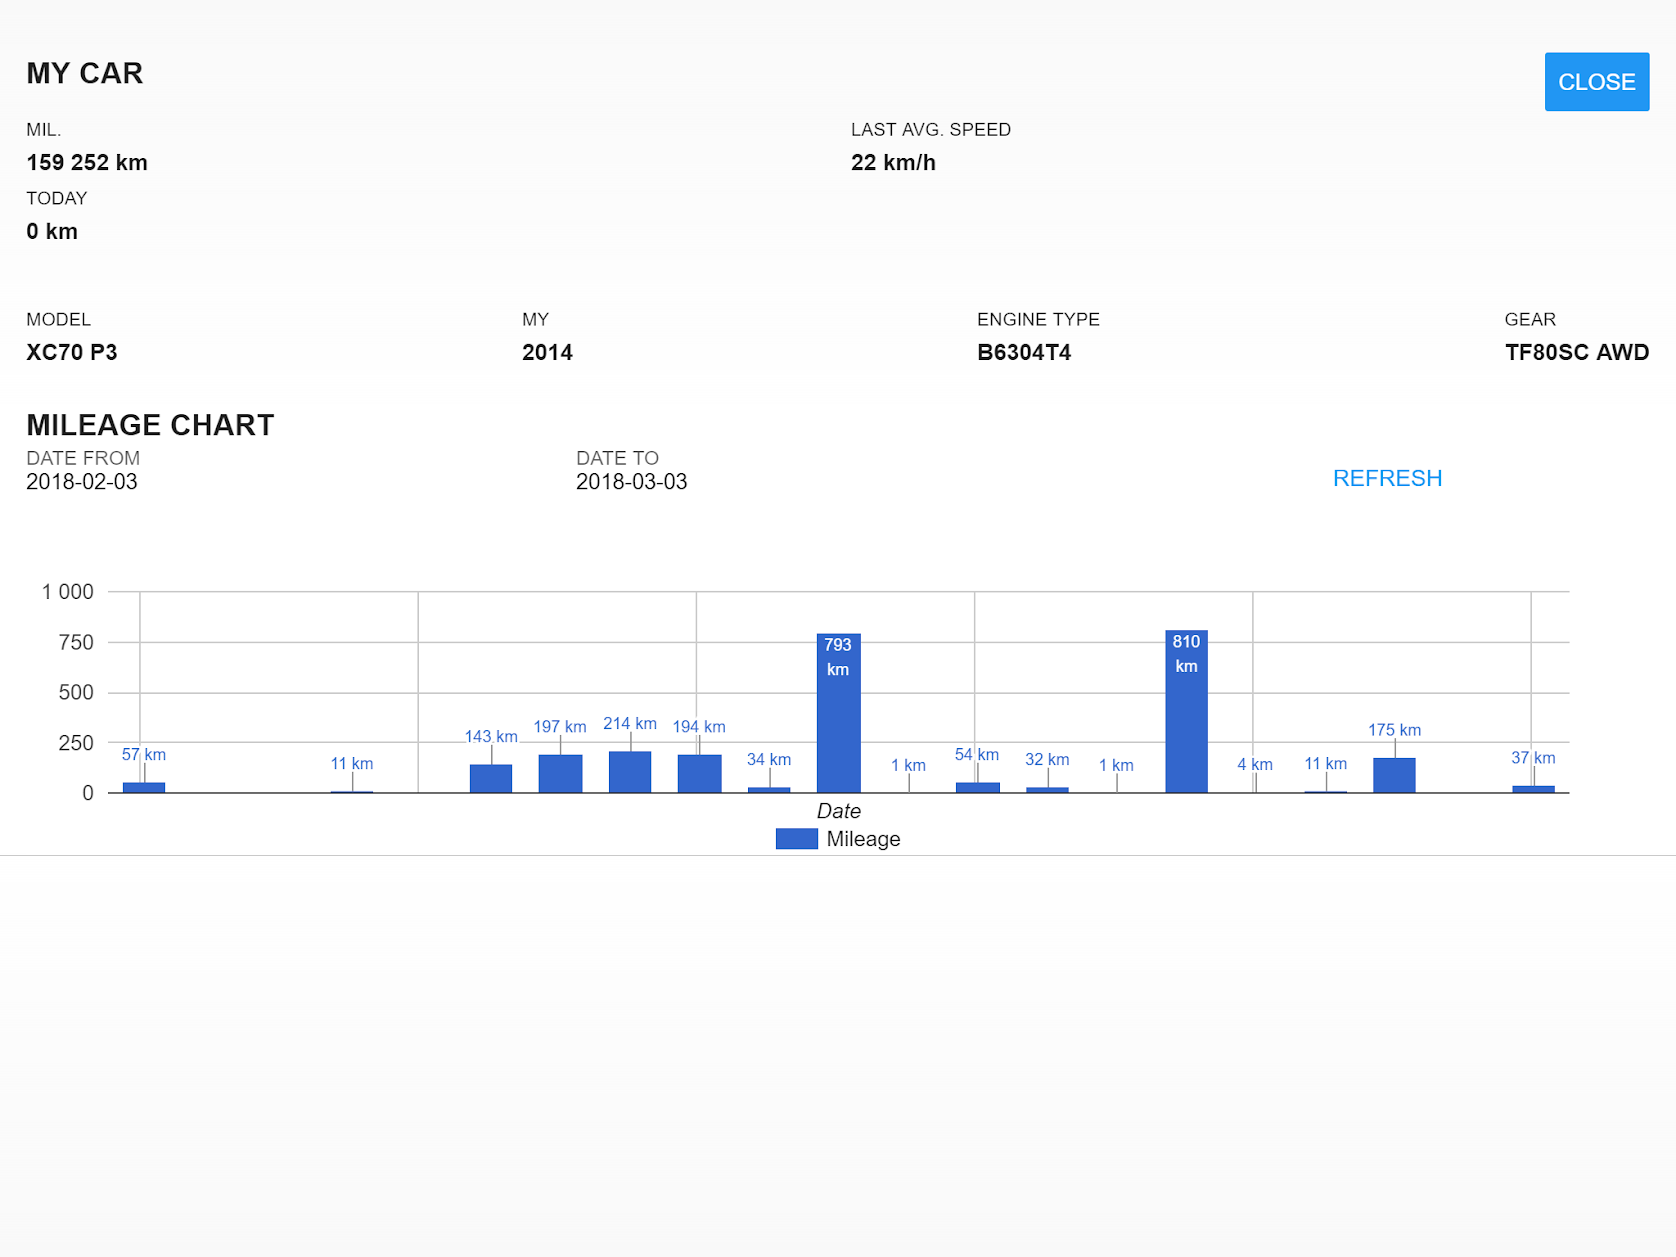The image size is (1676, 1257).
Task: Open the Date From field 2018-02-03
Action: pyautogui.click(x=82, y=482)
